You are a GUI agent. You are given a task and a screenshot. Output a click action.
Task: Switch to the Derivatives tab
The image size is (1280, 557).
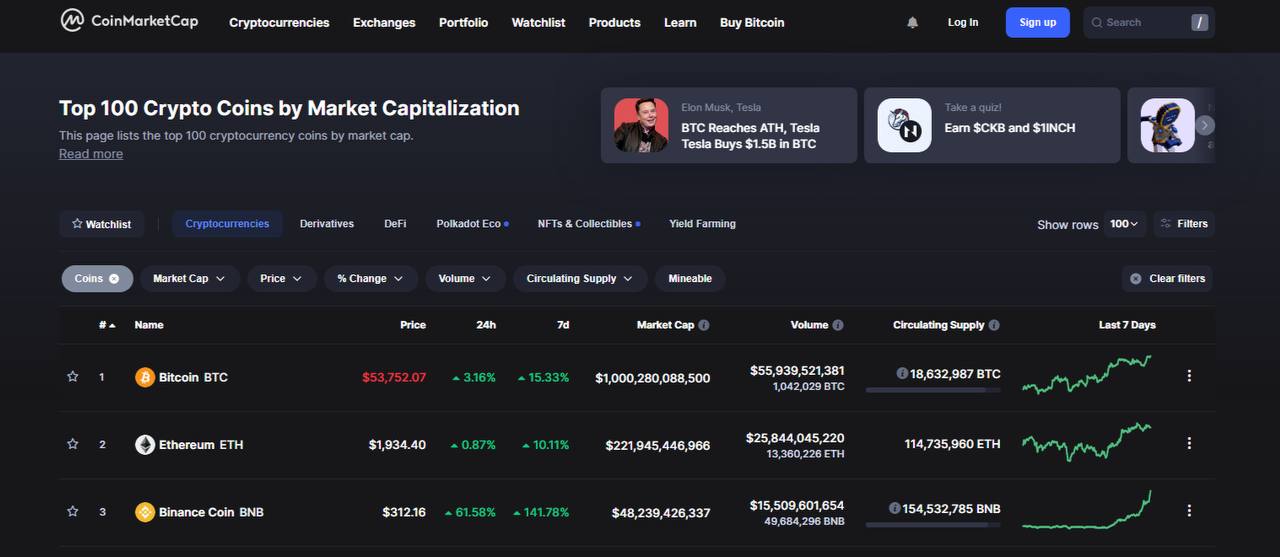[x=327, y=224]
